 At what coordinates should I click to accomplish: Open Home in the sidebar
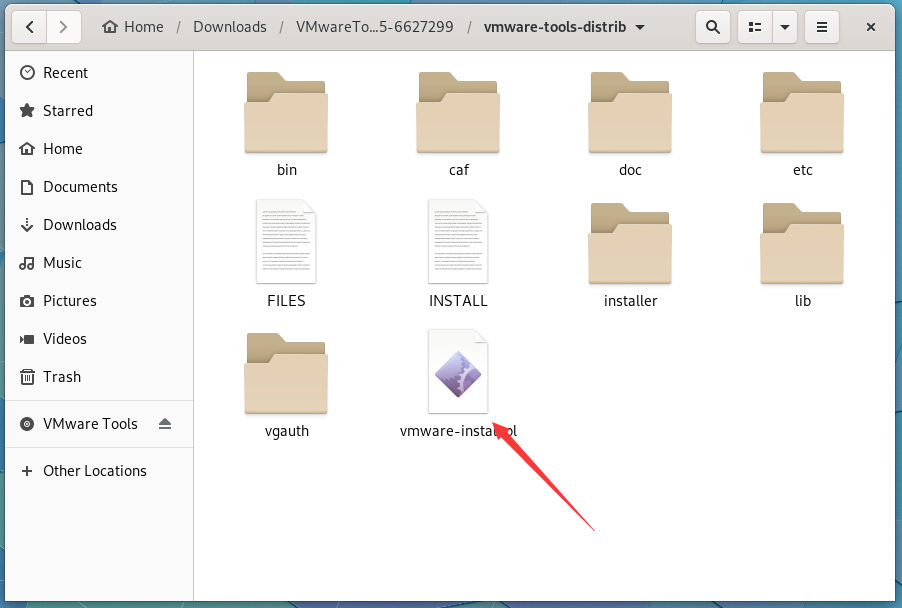99,148
